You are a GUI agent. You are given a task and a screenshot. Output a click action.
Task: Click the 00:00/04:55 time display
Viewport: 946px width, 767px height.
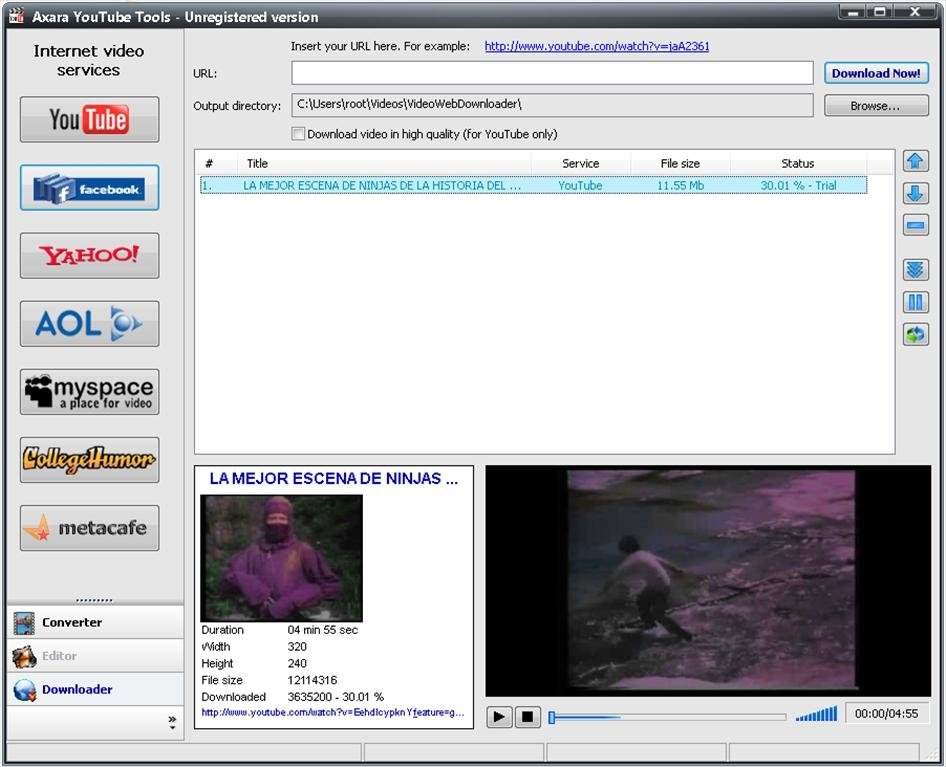[886, 714]
